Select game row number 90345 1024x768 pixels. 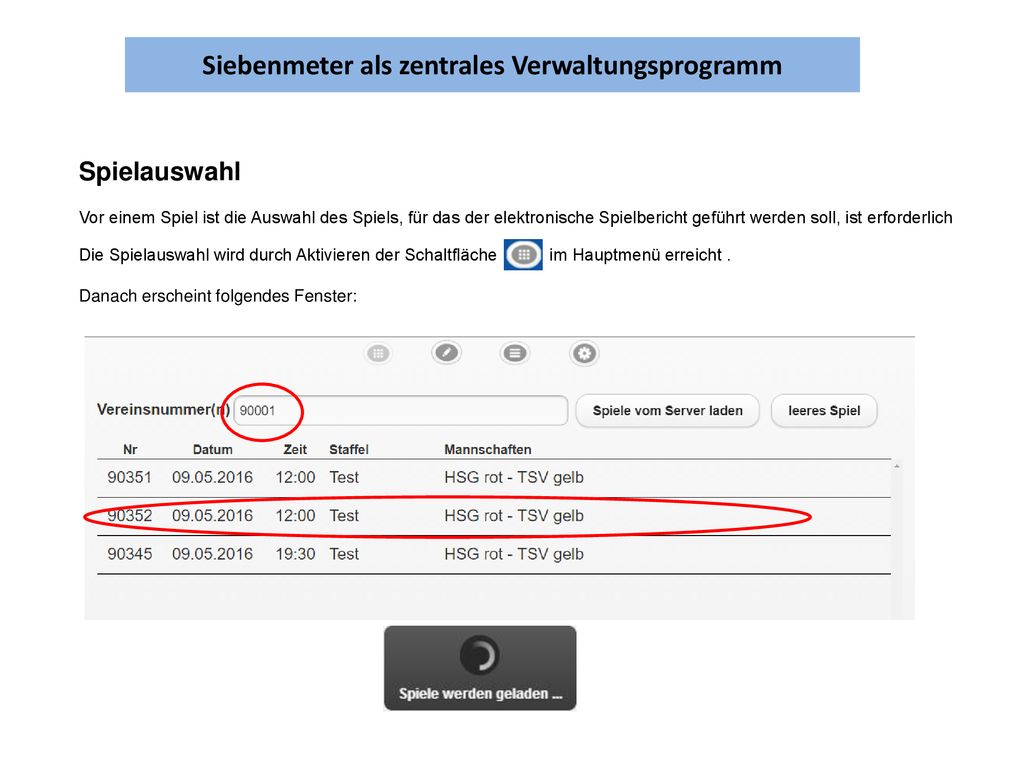tap(494, 554)
